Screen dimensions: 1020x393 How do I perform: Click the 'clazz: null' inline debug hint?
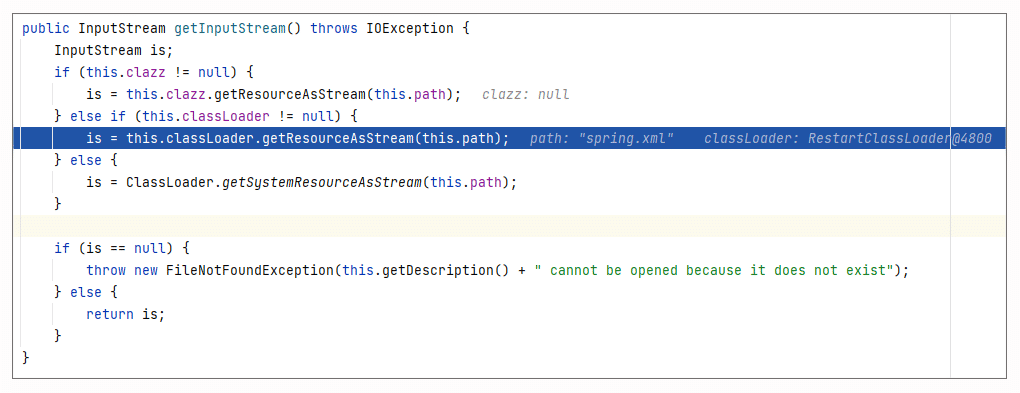tap(526, 94)
